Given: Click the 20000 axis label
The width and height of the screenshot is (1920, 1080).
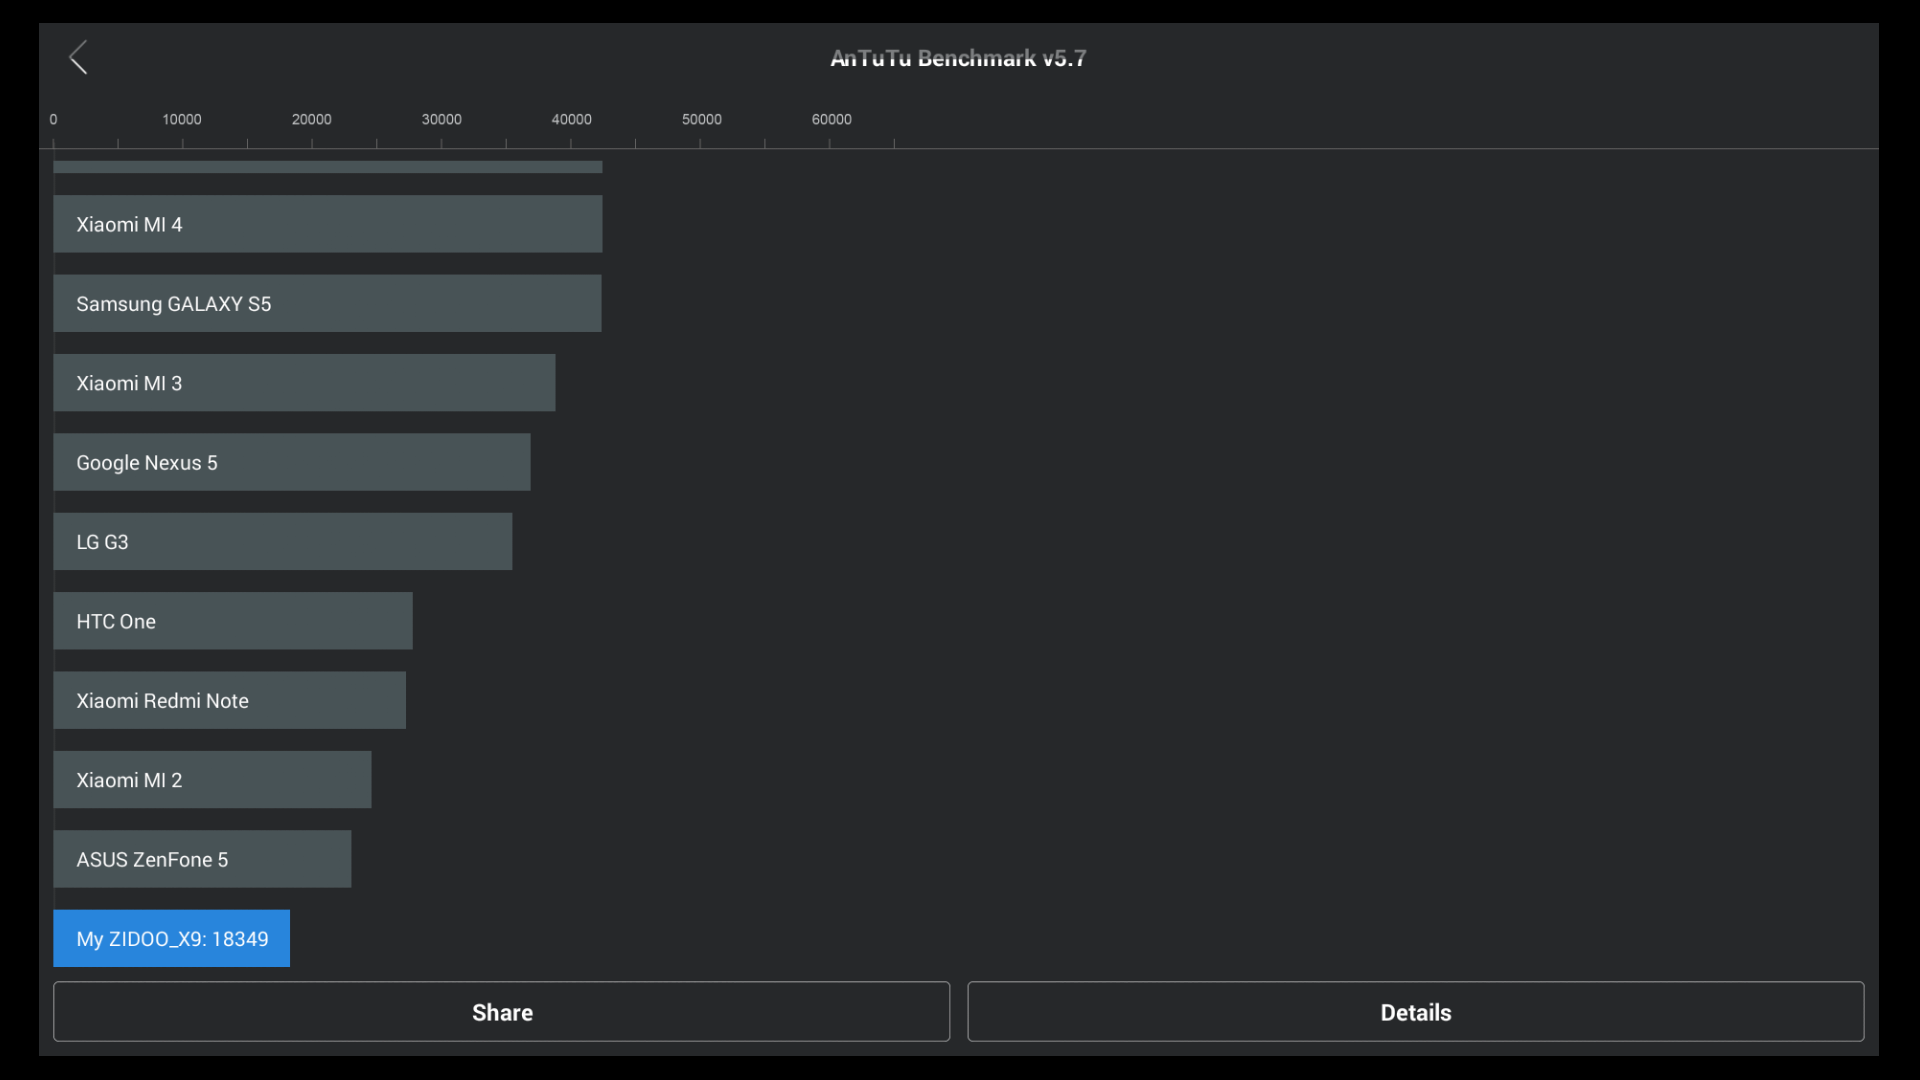Looking at the screenshot, I should click(x=312, y=119).
